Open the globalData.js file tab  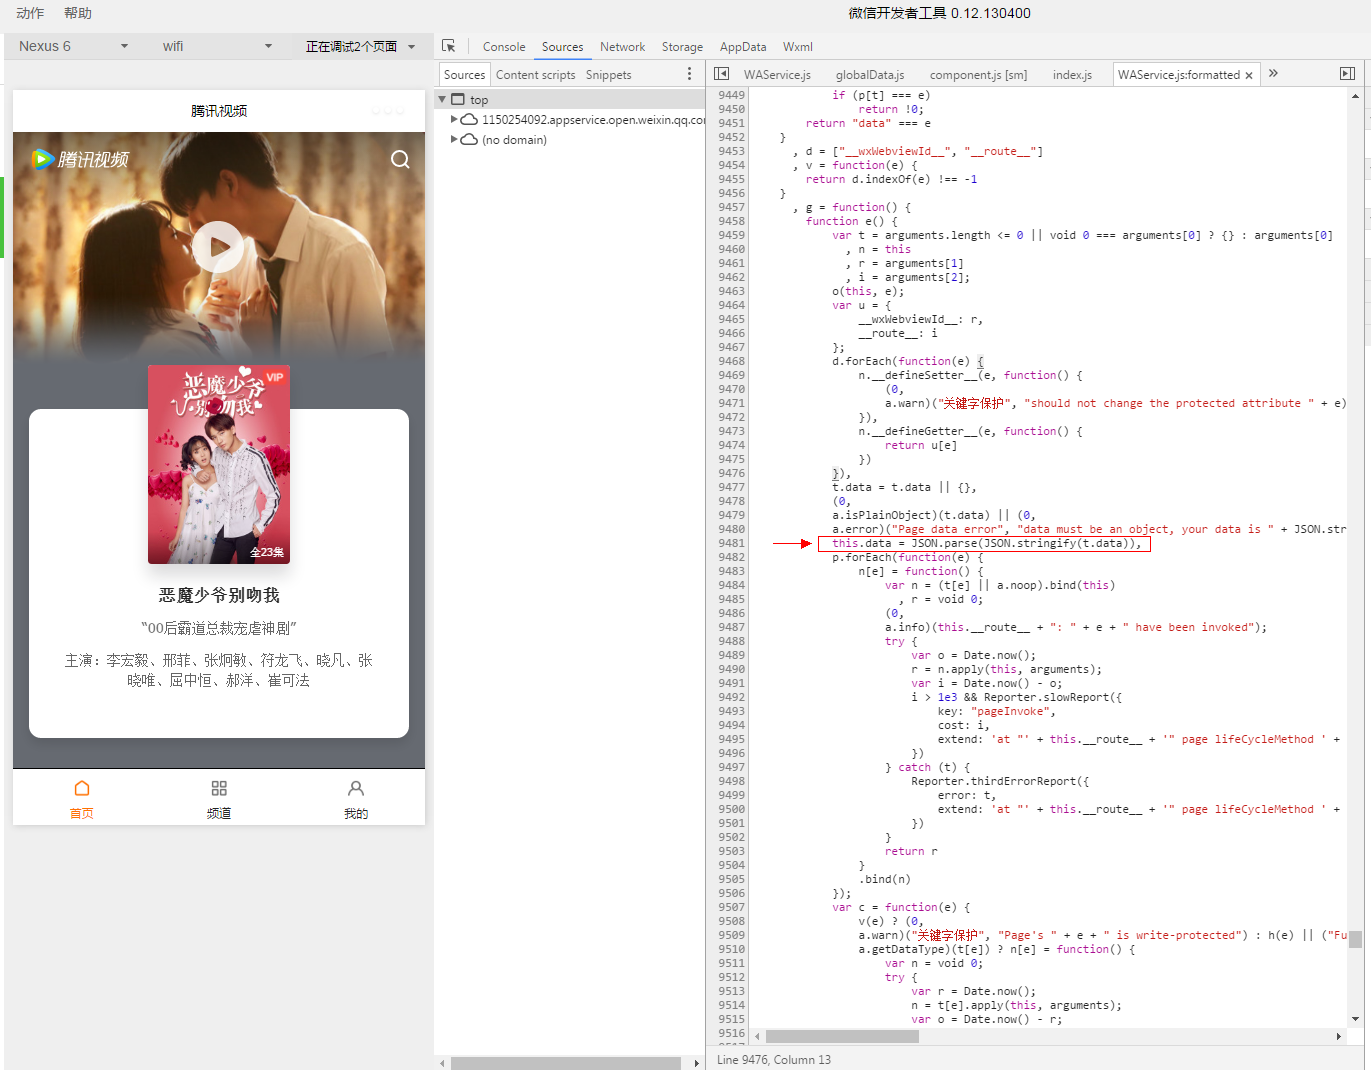click(870, 75)
